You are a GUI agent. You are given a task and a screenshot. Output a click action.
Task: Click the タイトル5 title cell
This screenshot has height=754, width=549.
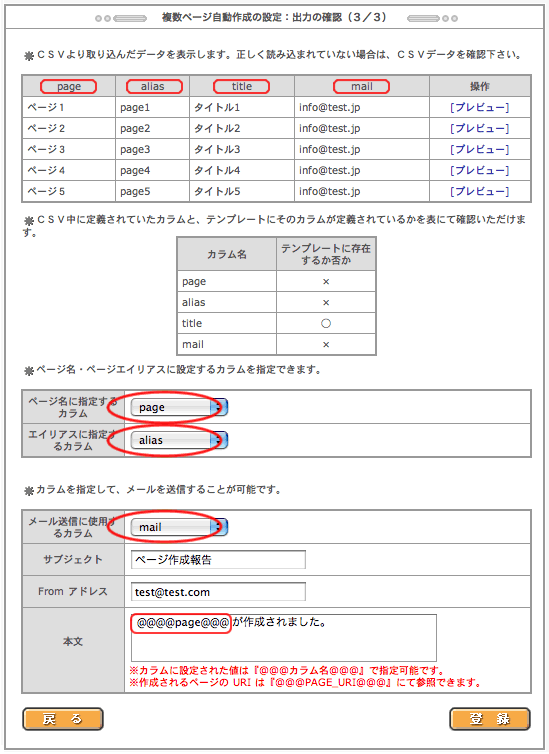tap(242, 191)
